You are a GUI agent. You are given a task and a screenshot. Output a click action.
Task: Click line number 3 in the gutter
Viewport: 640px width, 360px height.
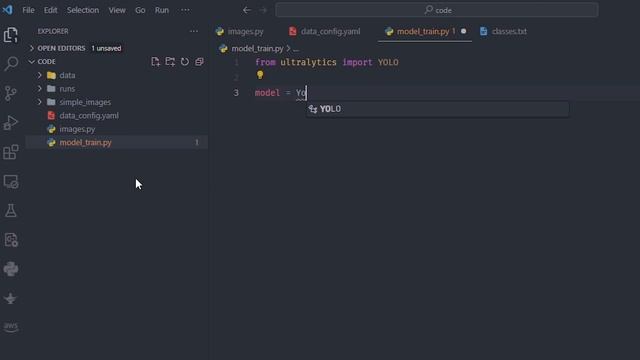[236, 93]
